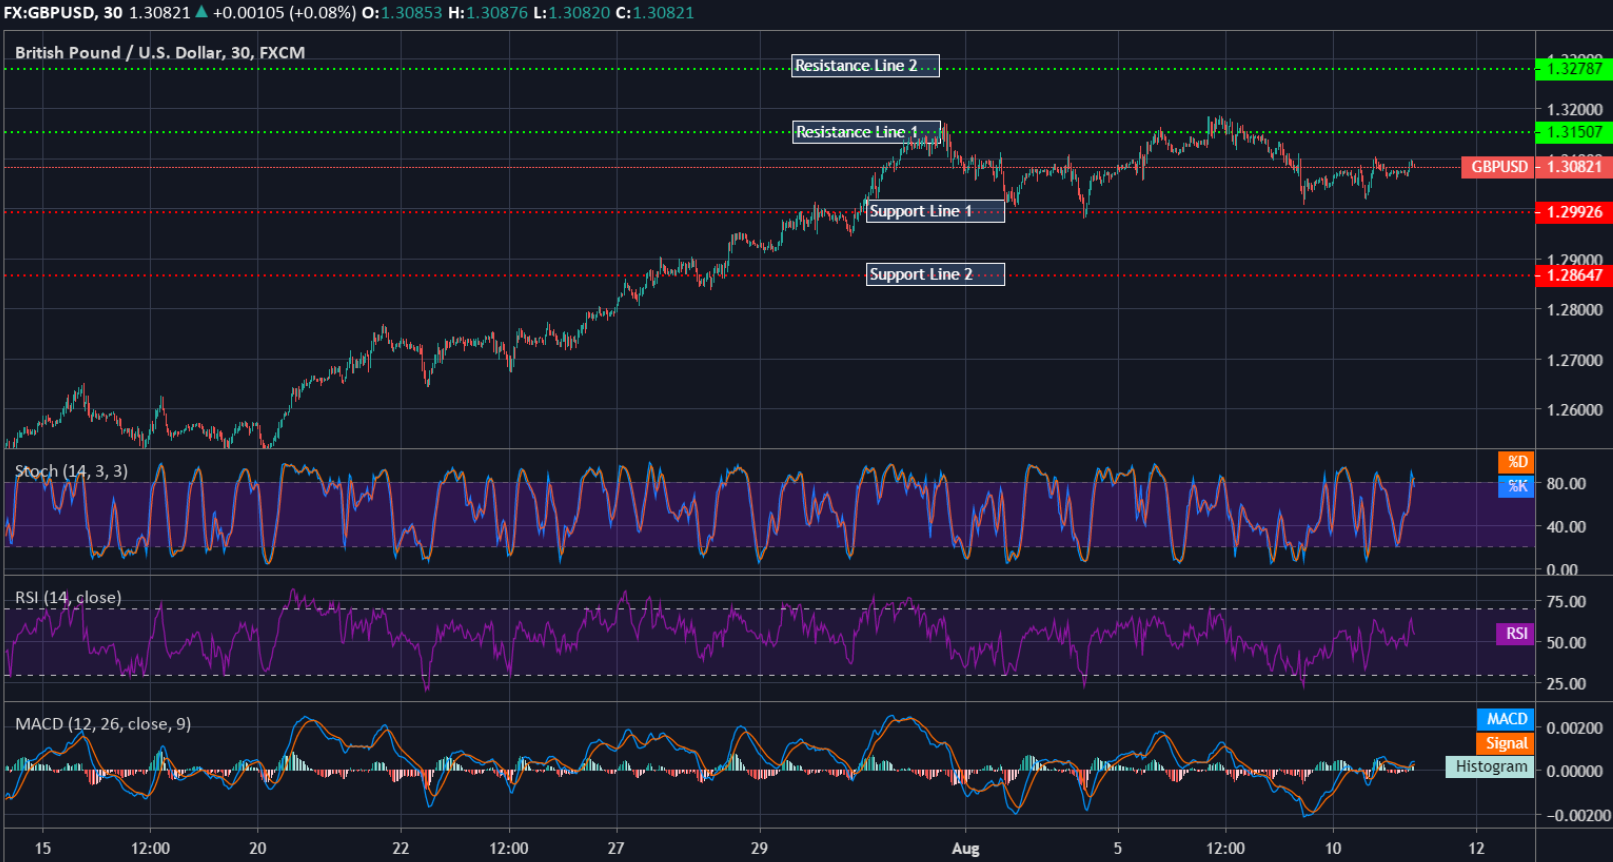Click the orange Signal label tag
1613x862 pixels.
tap(1506, 743)
